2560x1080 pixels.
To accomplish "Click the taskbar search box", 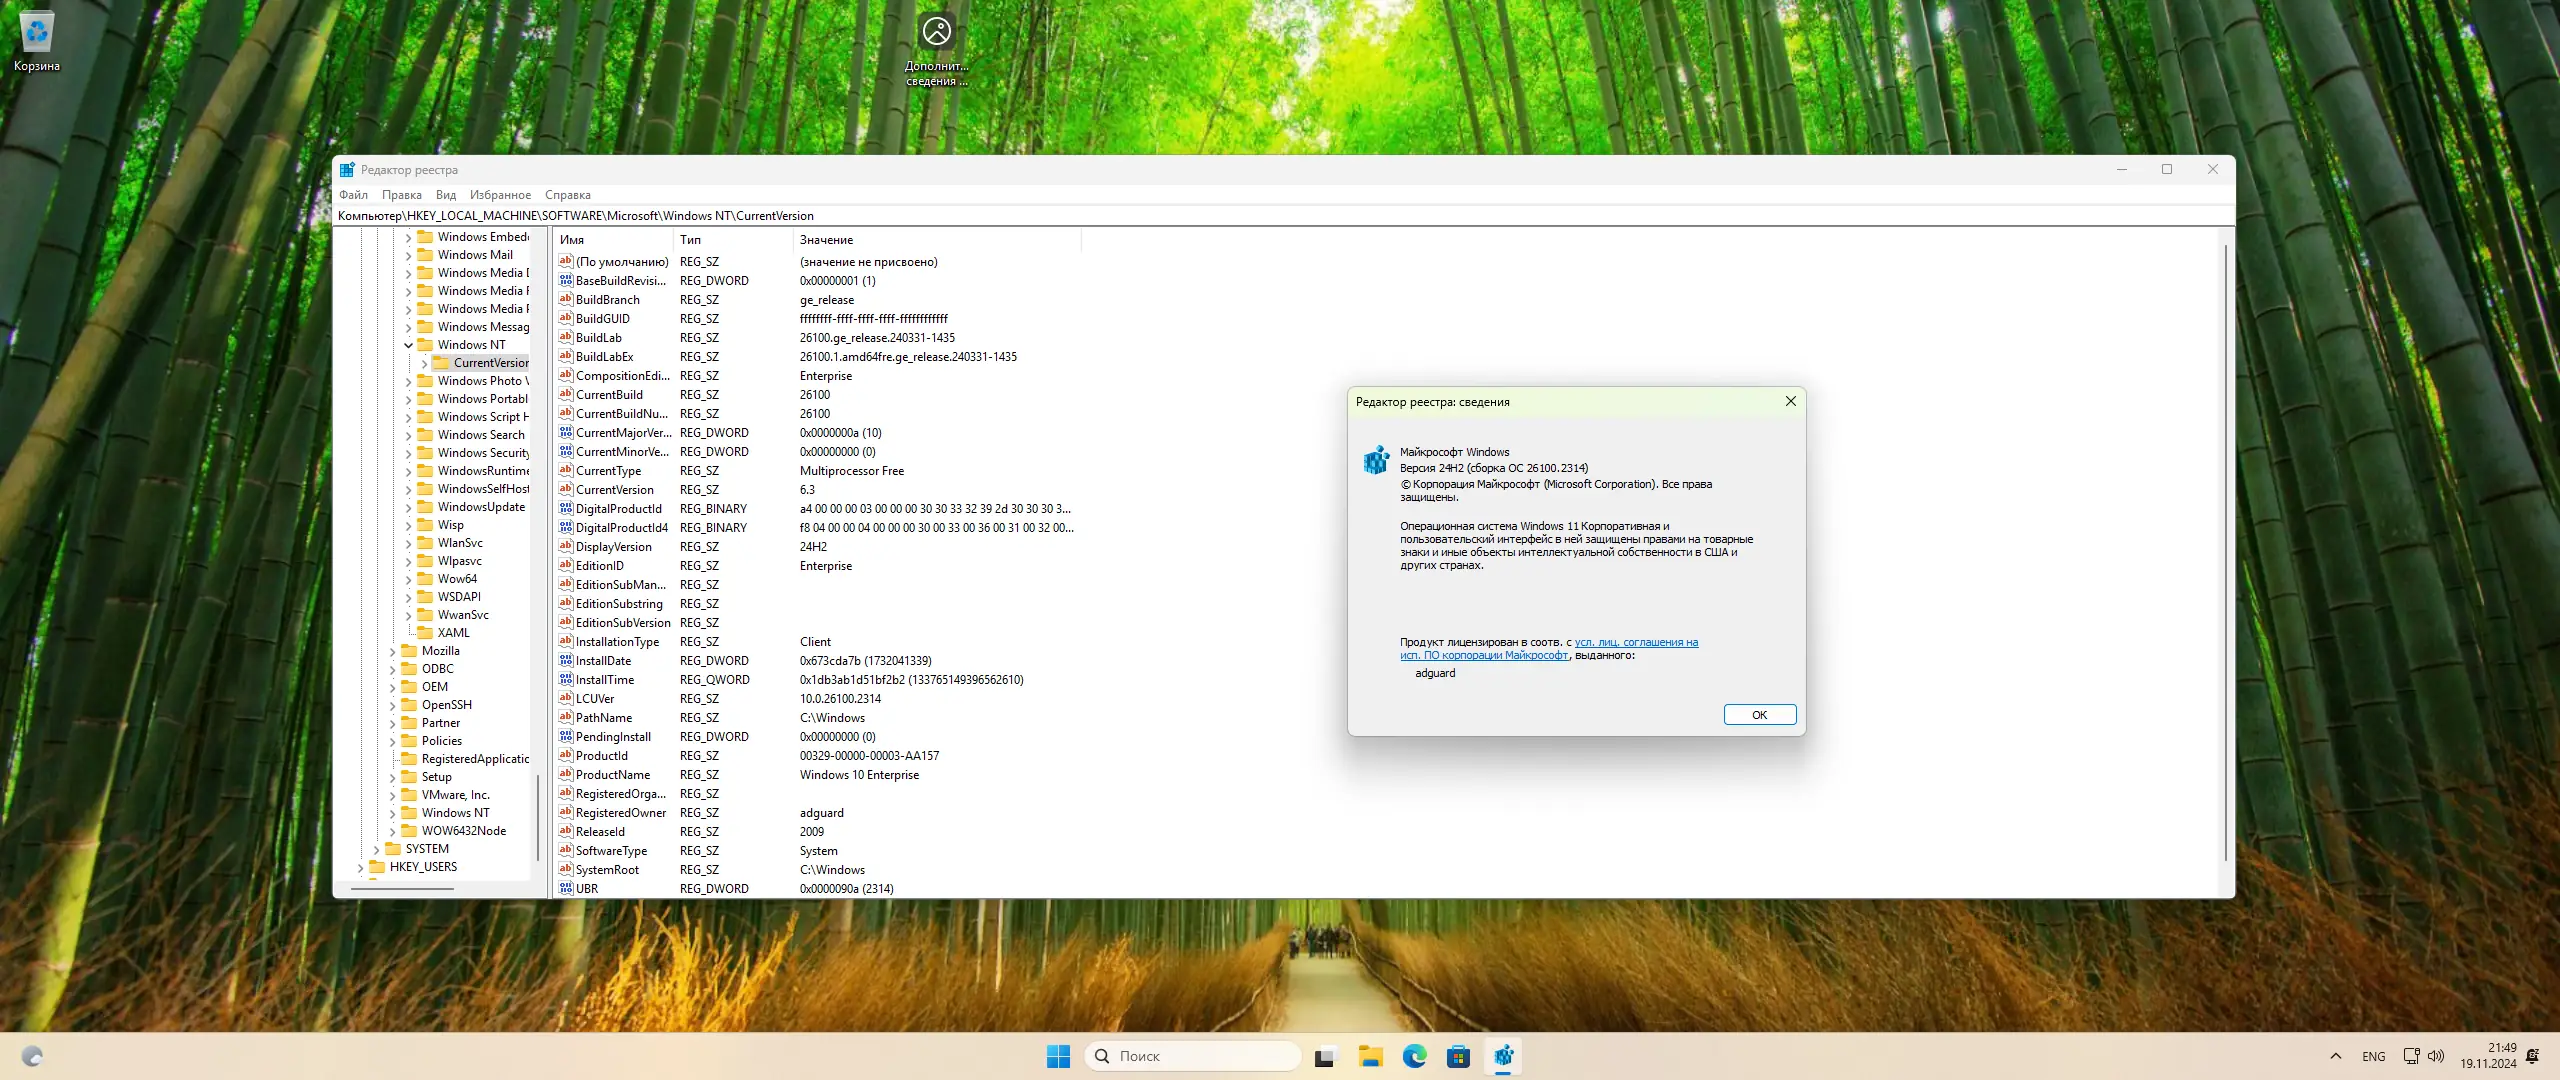I will [1192, 1056].
